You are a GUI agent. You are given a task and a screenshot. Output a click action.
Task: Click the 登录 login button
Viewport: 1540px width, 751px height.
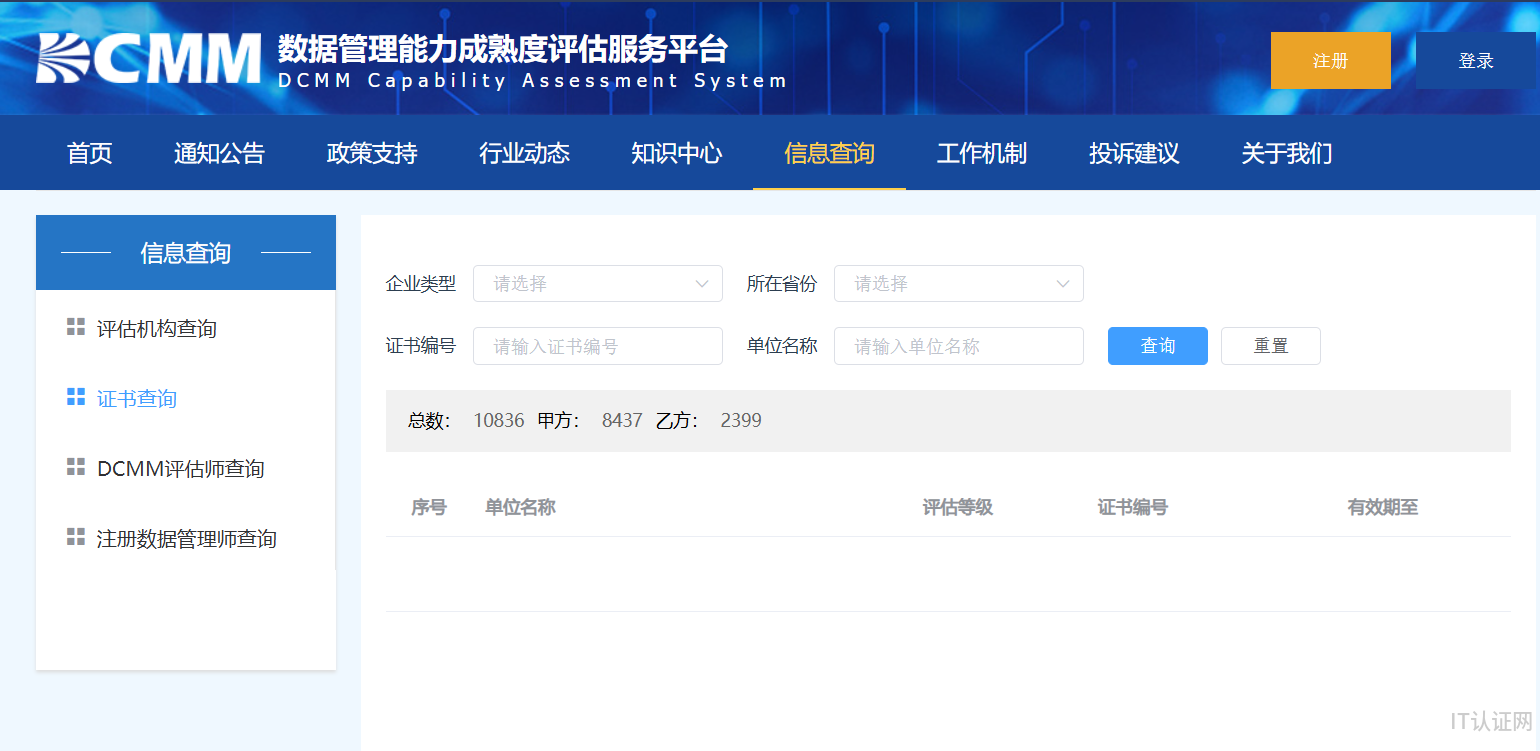[1475, 61]
